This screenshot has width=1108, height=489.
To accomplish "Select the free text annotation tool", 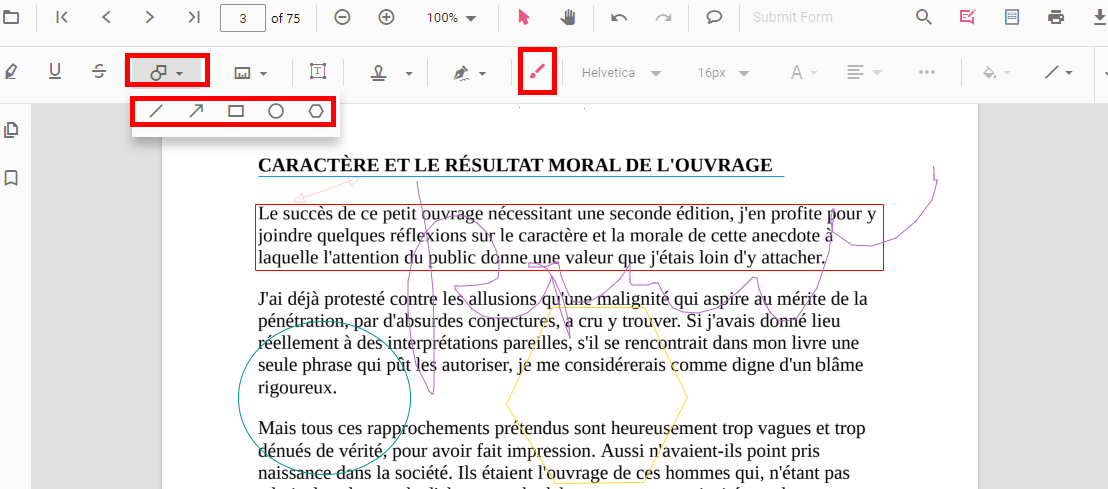I will [x=318, y=71].
